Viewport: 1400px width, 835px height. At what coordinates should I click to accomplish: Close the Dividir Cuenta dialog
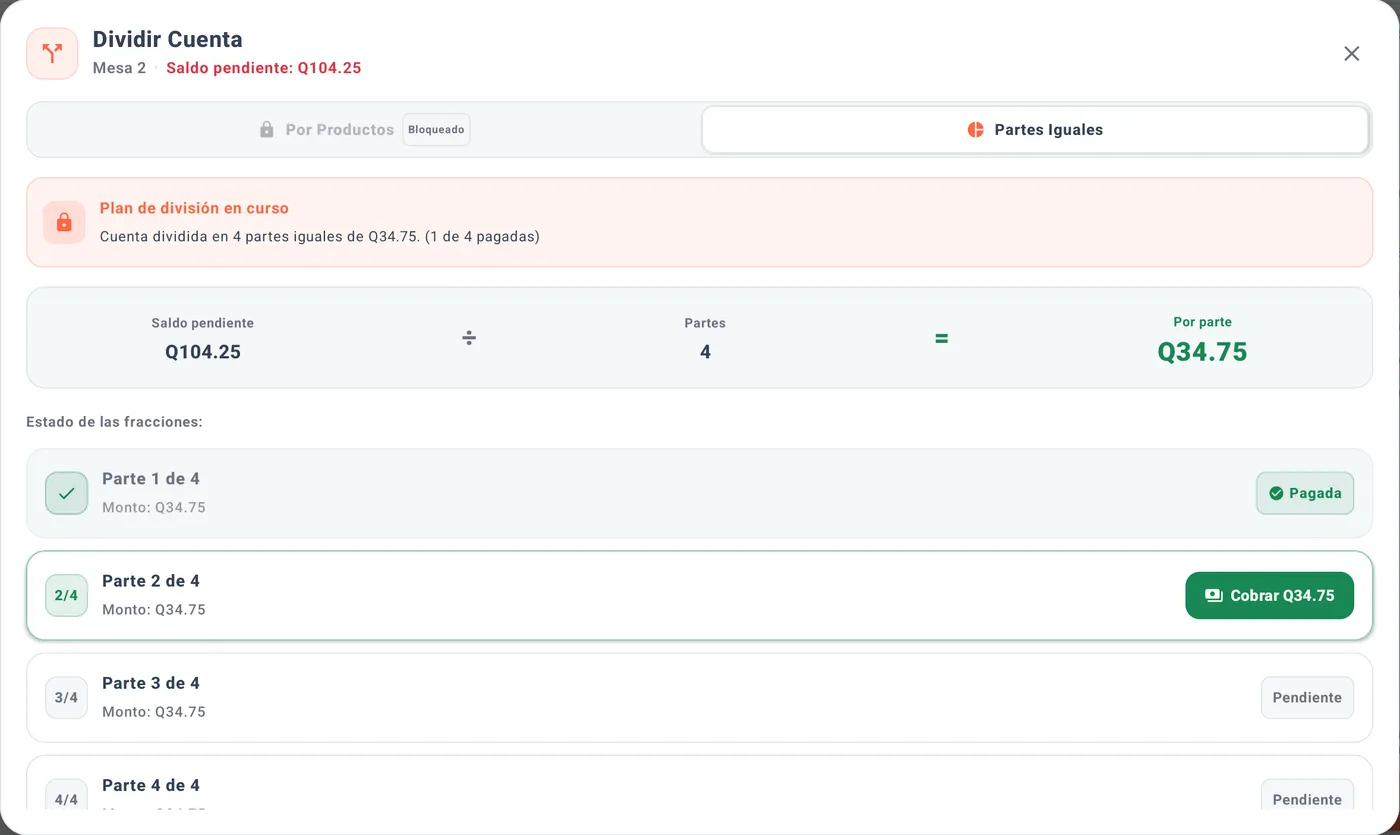tap(1351, 54)
